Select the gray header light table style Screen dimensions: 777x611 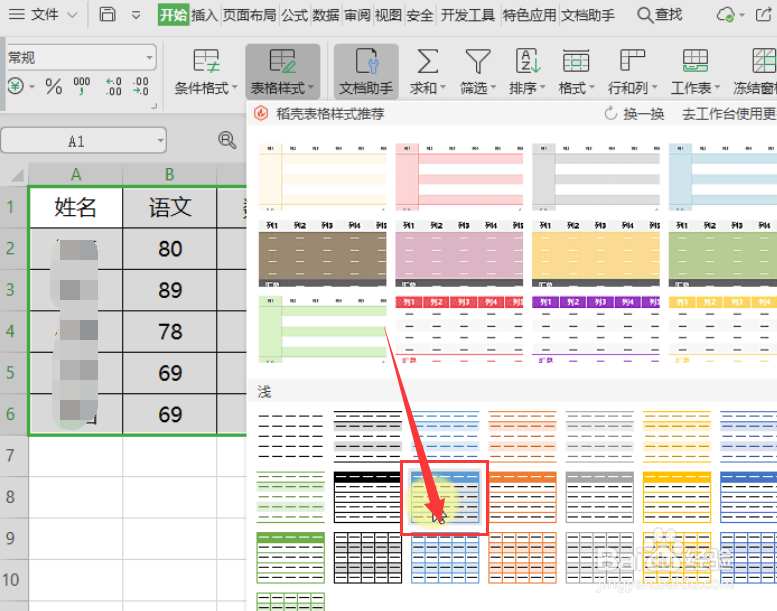click(x=600, y=498)
